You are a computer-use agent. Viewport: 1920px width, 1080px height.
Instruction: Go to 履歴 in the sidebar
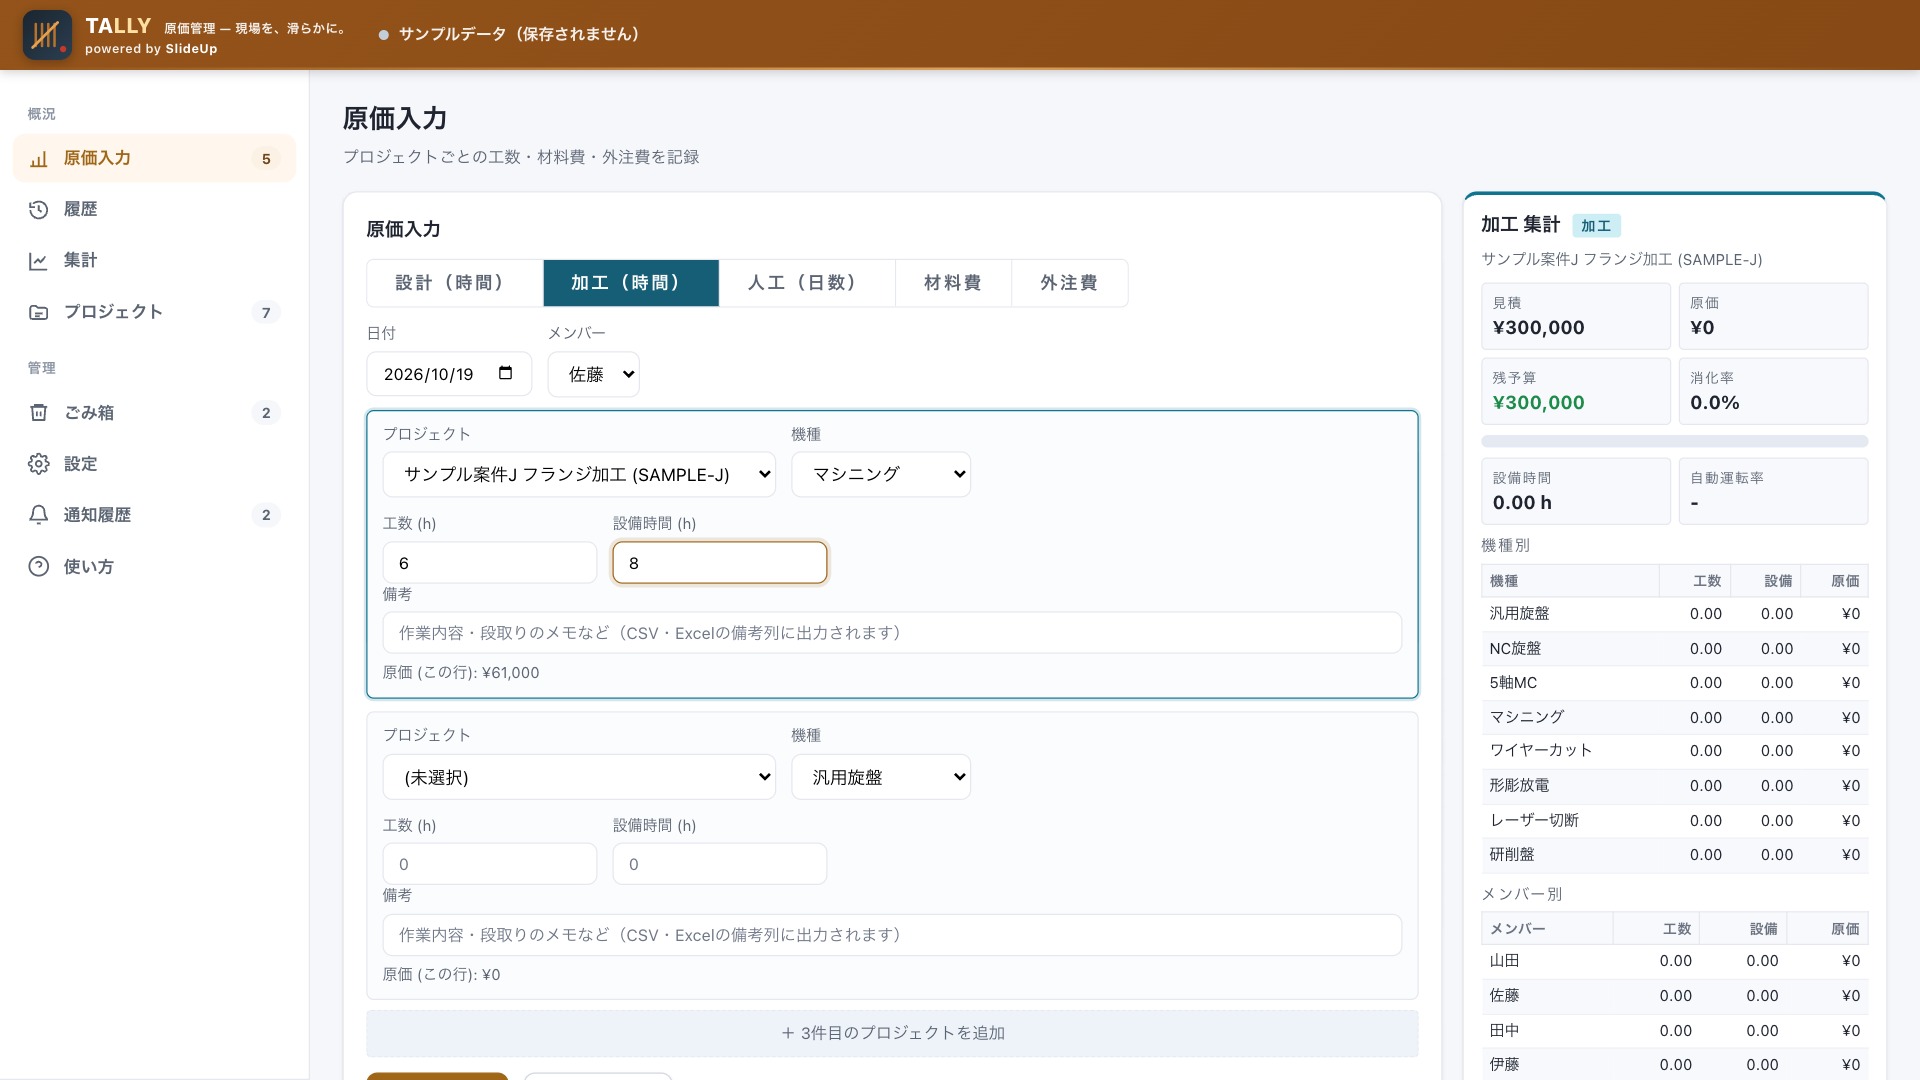point(154,210)
